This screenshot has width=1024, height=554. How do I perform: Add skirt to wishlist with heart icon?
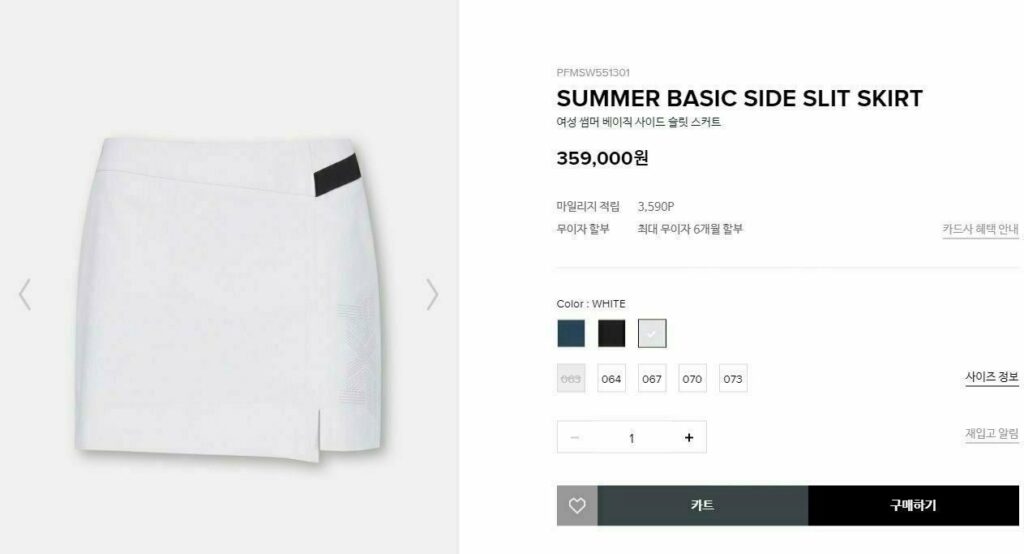pyautogui.click(x=577, y=506)
